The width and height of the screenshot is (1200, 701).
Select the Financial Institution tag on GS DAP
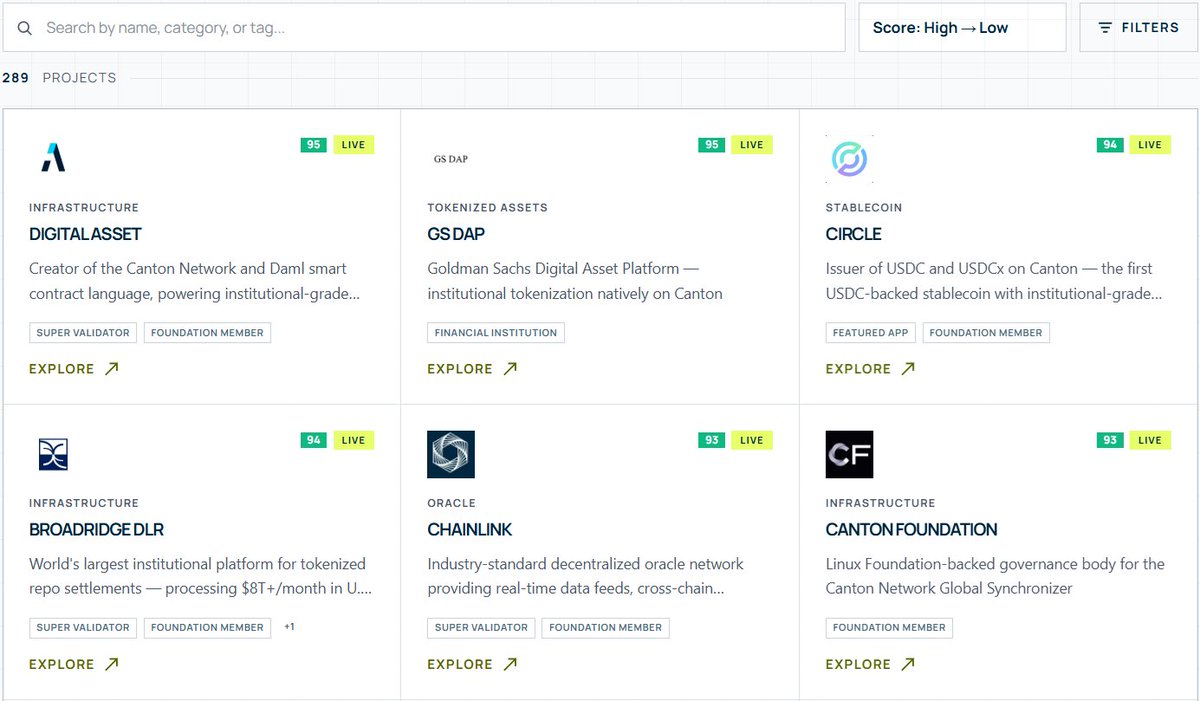pyautogui.click(x=496, y=332)
